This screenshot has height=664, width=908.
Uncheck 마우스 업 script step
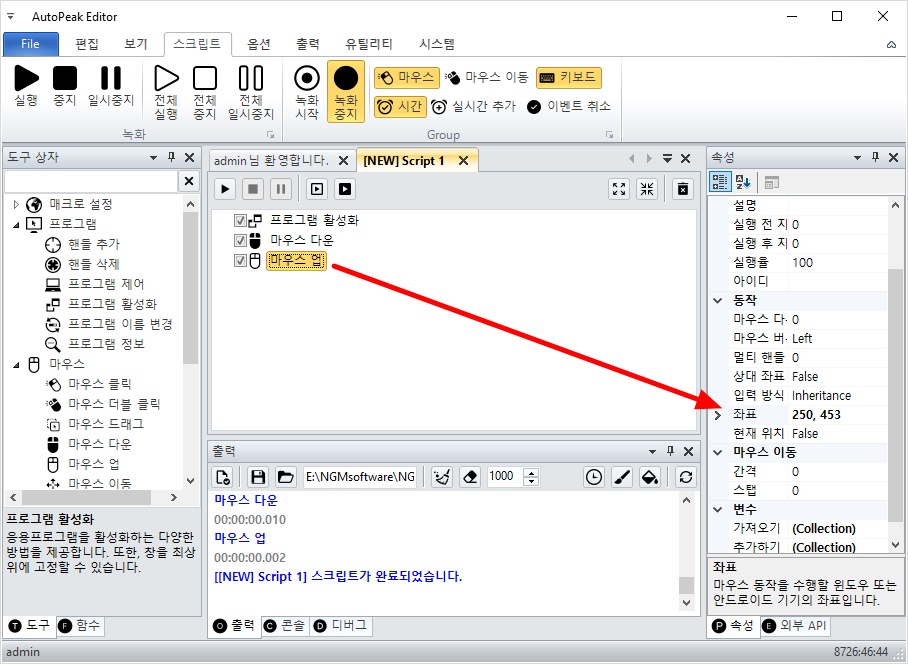coord(240,261)
